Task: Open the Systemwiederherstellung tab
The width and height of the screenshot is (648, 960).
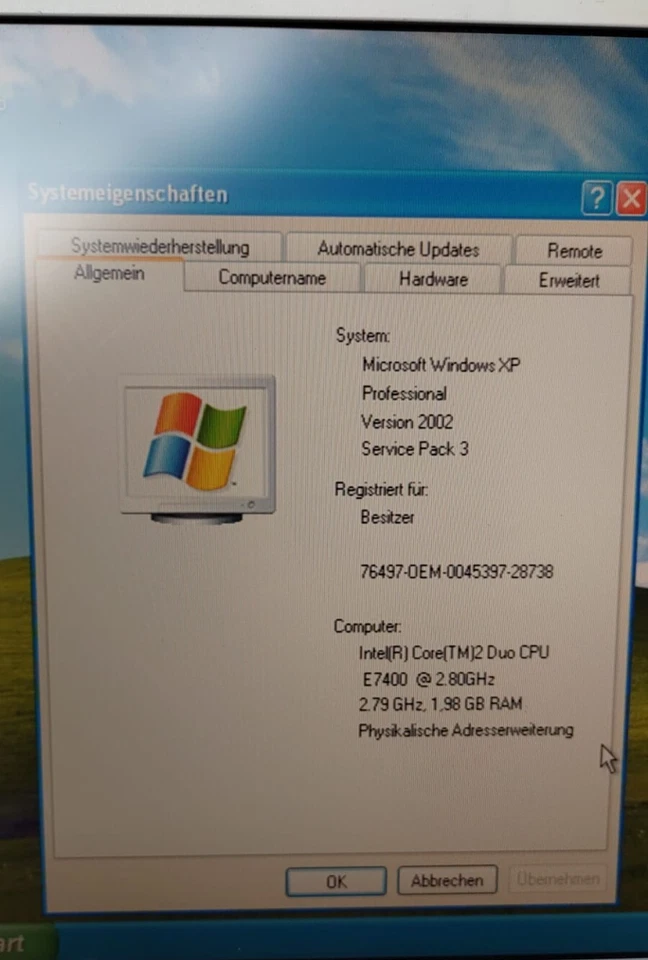Action: (x=160, y=247)
